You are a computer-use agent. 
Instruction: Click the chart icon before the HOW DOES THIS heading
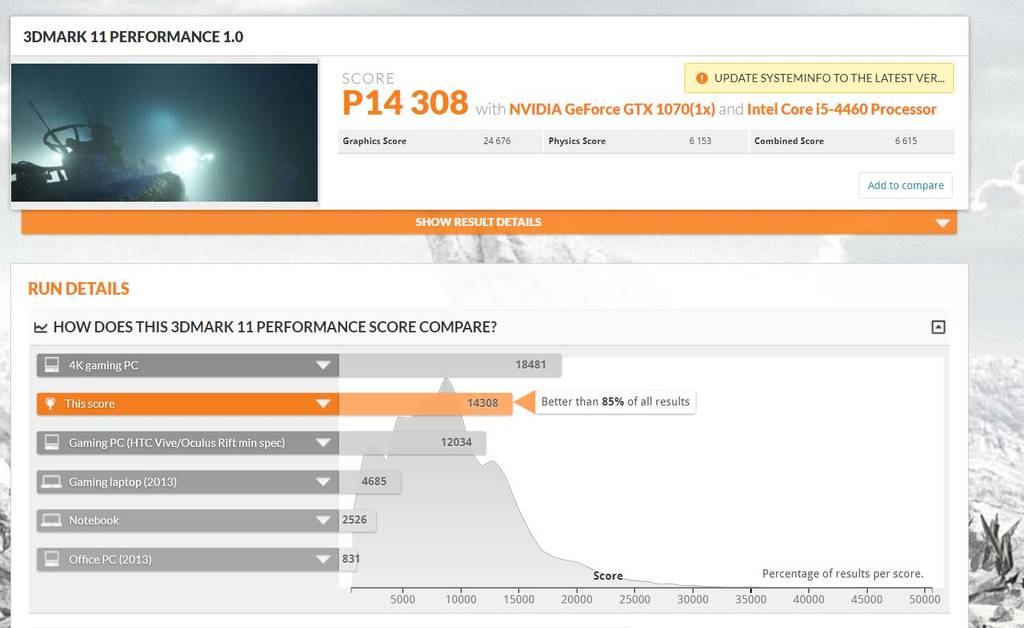tap(40, 327)
